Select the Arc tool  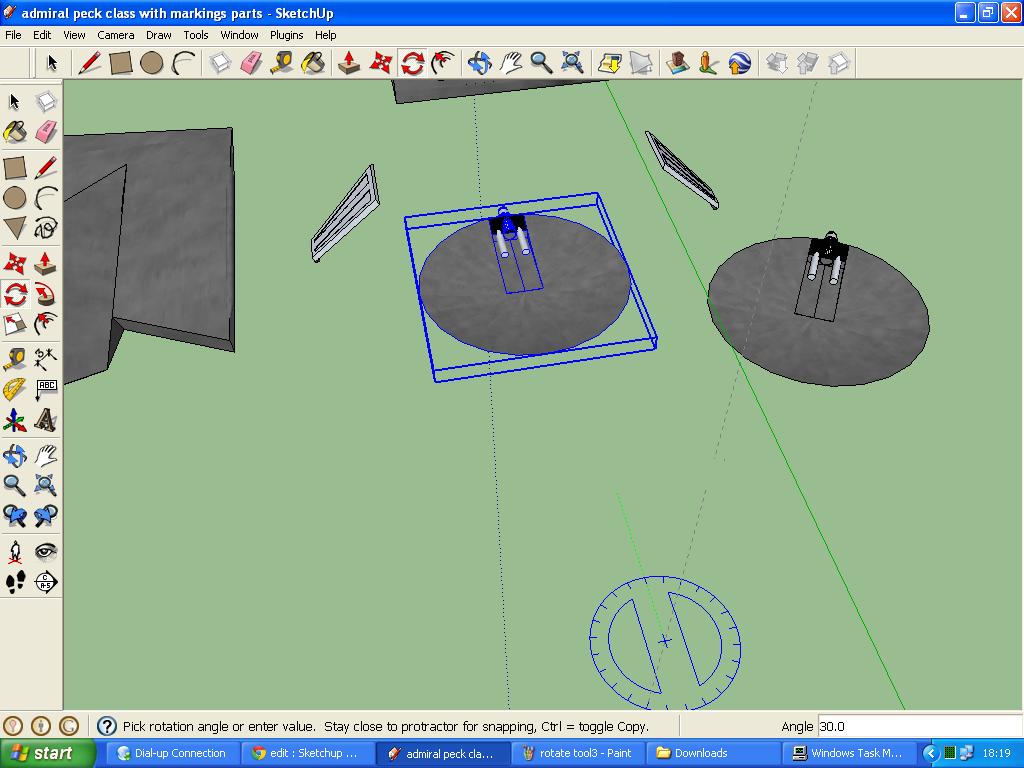(x=46, y=196)
